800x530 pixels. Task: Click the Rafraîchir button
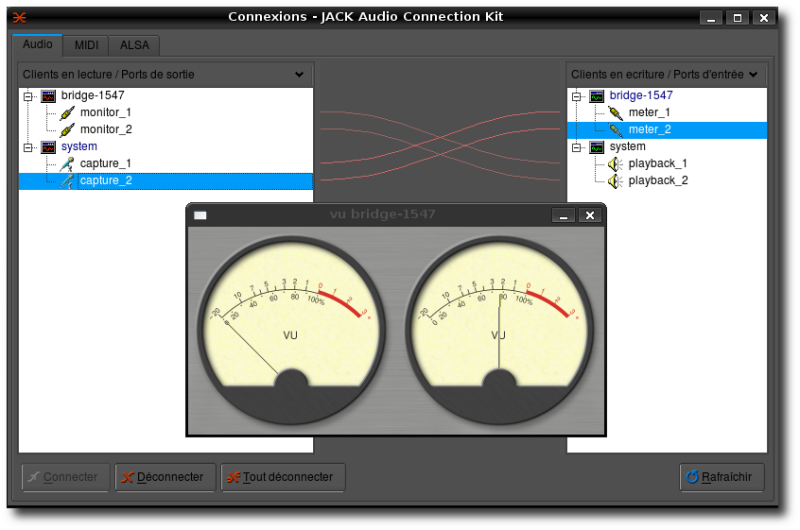click(722, 477)
